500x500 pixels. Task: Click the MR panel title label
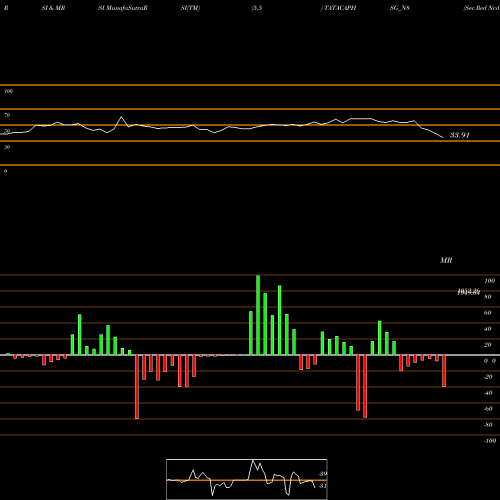coord(446,260)
